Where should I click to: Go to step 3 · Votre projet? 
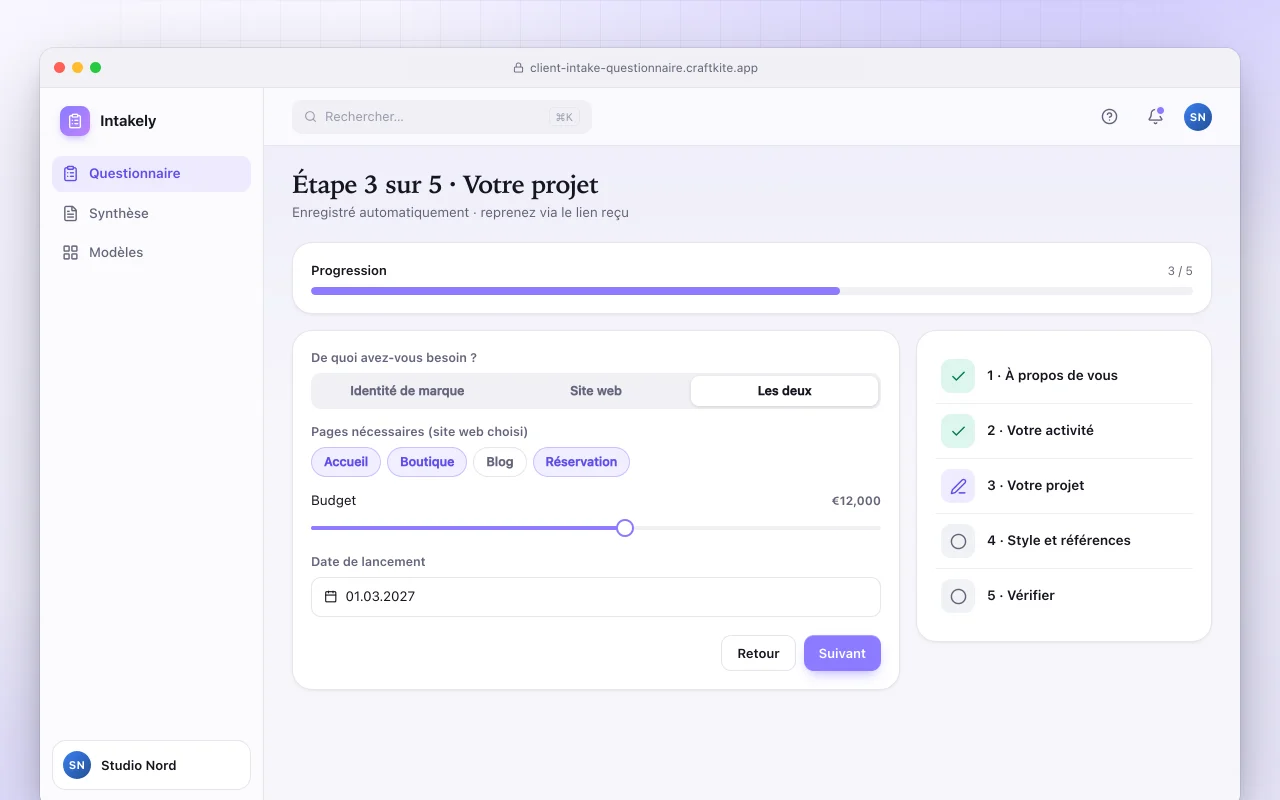[1064, 486]
